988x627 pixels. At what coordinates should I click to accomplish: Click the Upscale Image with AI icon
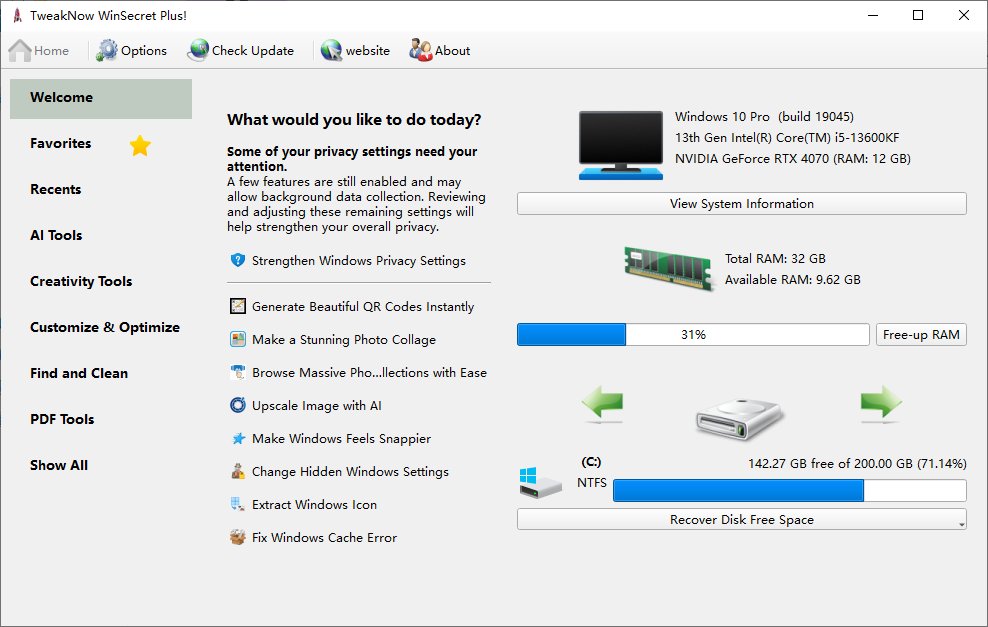point(238,405)
